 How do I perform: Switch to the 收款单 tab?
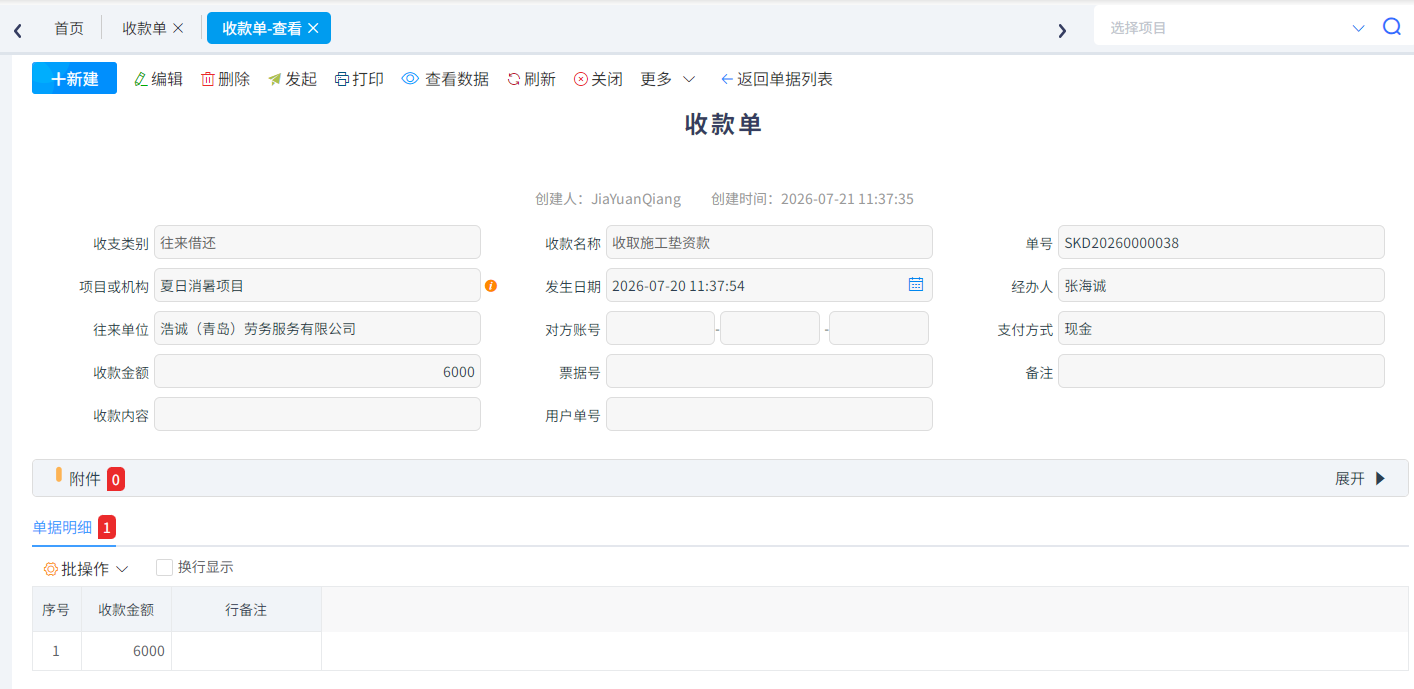144,28
